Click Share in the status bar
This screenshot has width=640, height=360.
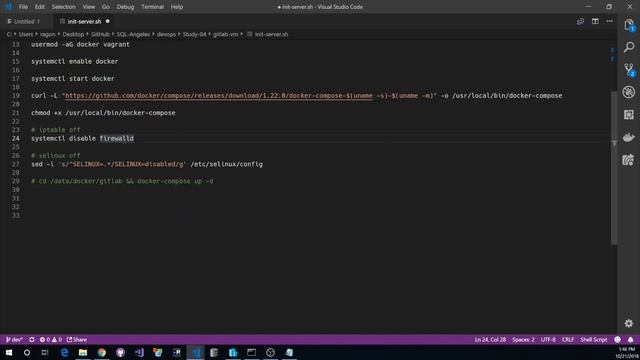pyautogui.click(x=77, y=340)
